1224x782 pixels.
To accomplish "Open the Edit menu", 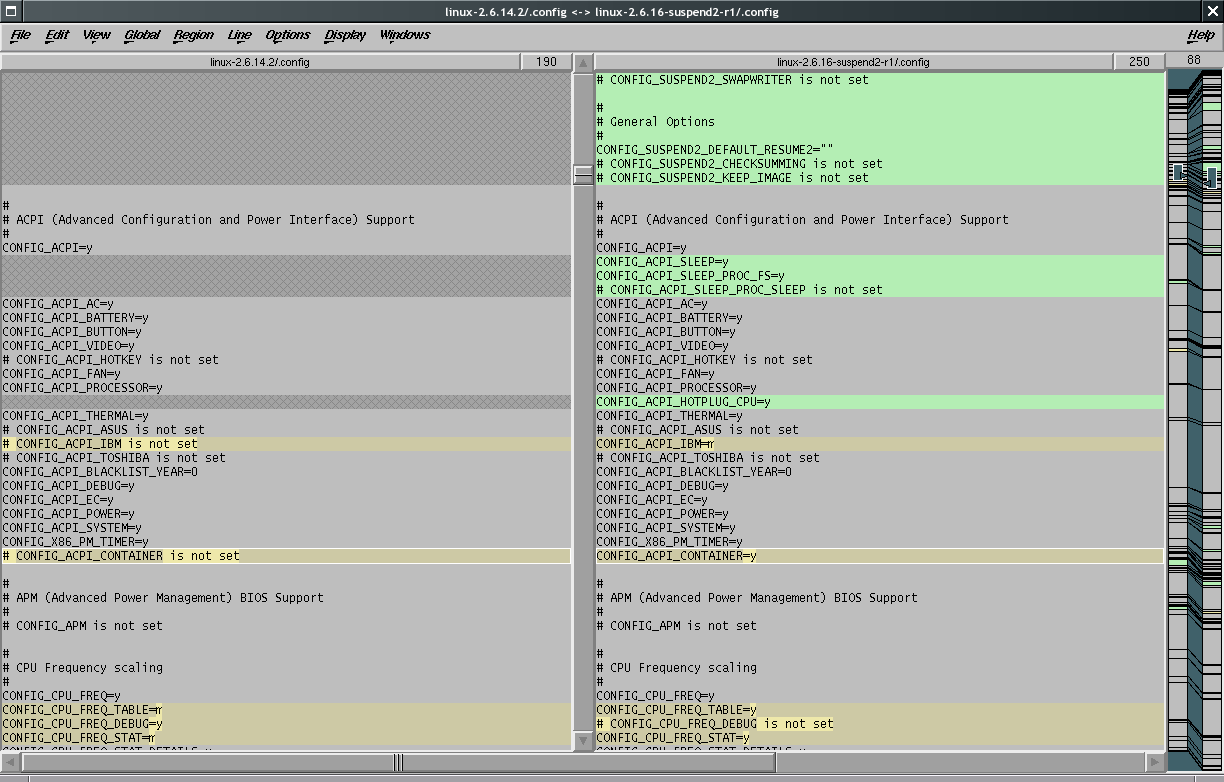I will point(57,35).
